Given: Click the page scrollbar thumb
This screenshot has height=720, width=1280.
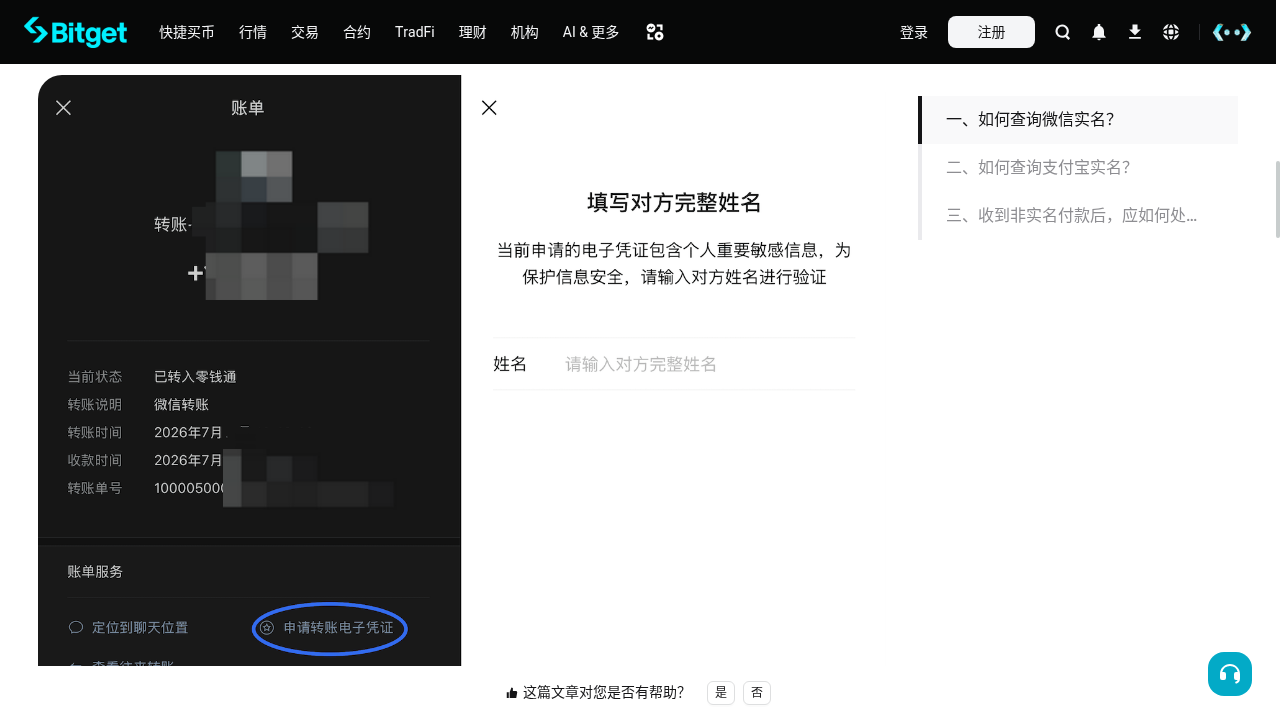Looking at the screenshot, I should click(1277, 199).
